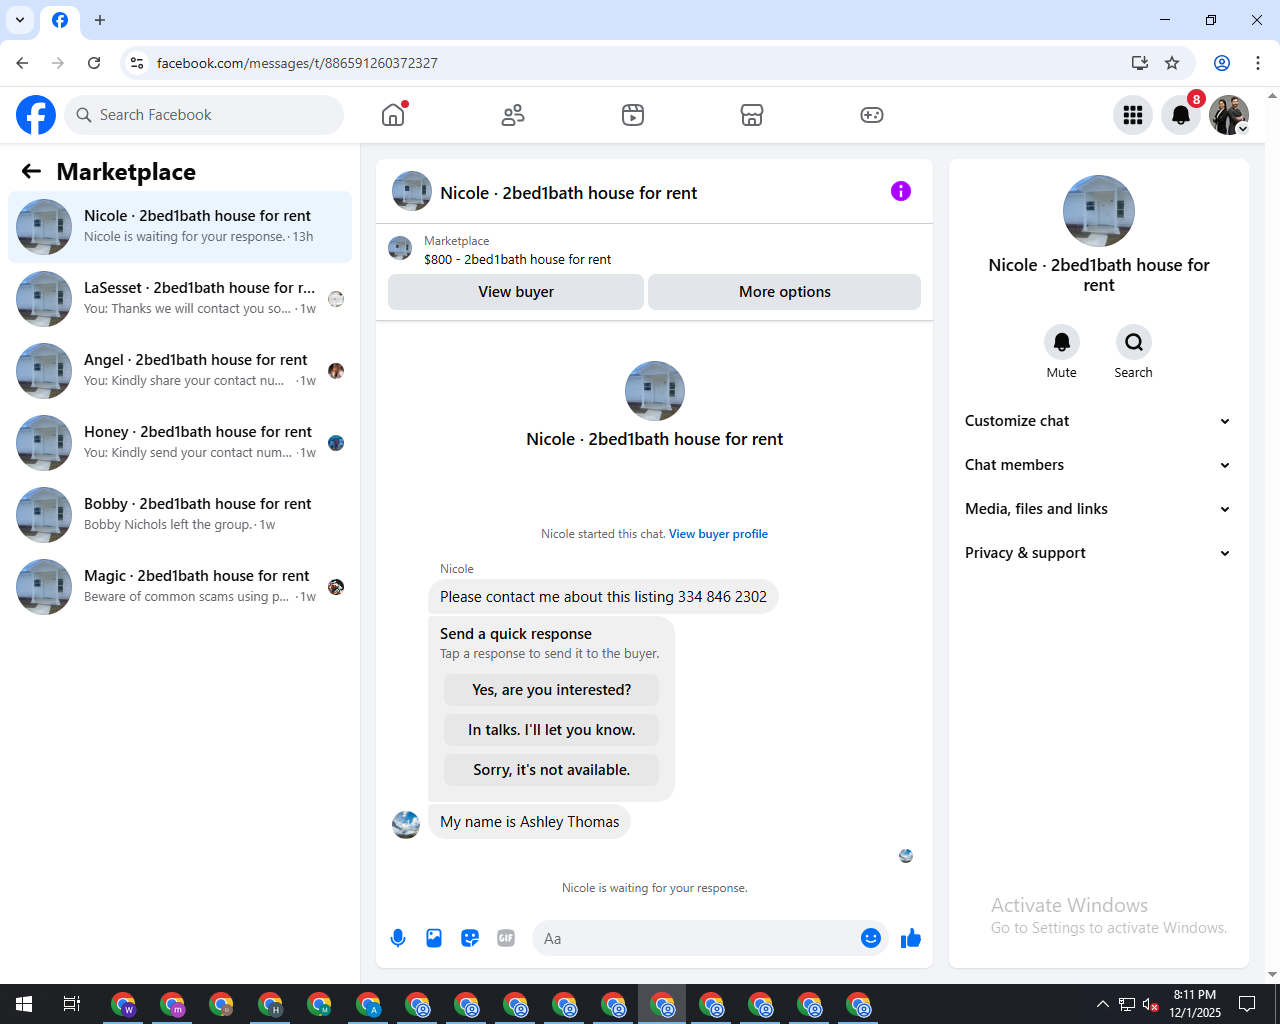Open the account profile picture menu

[1229, 115]
